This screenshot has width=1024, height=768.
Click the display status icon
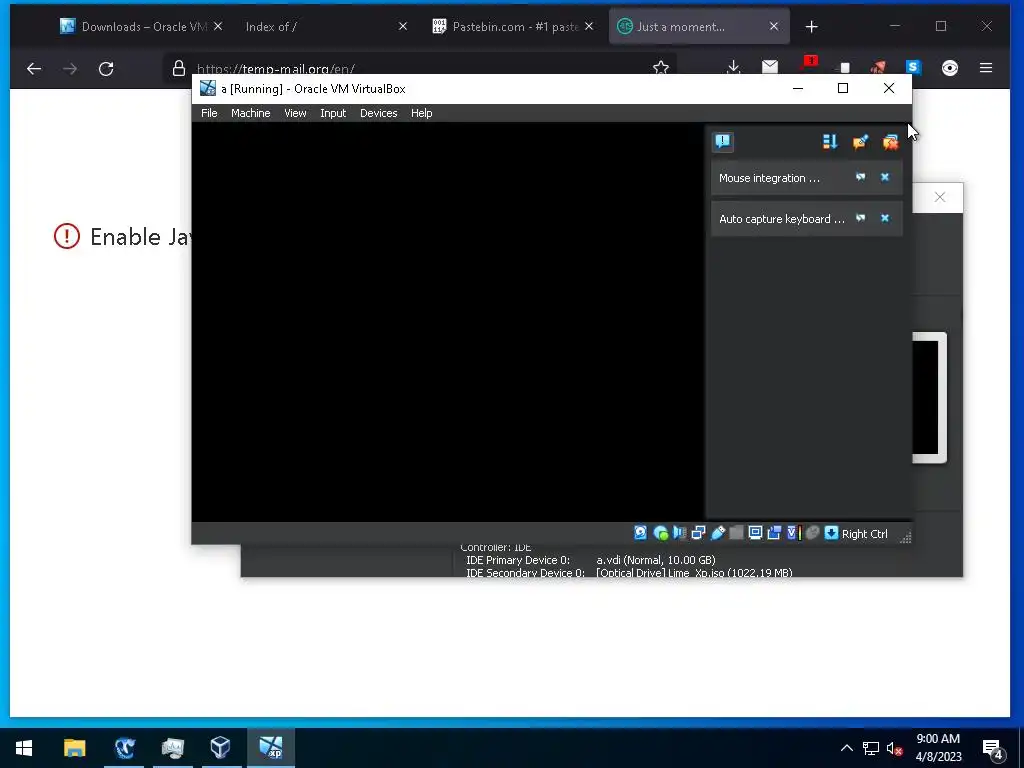point(755,533)
